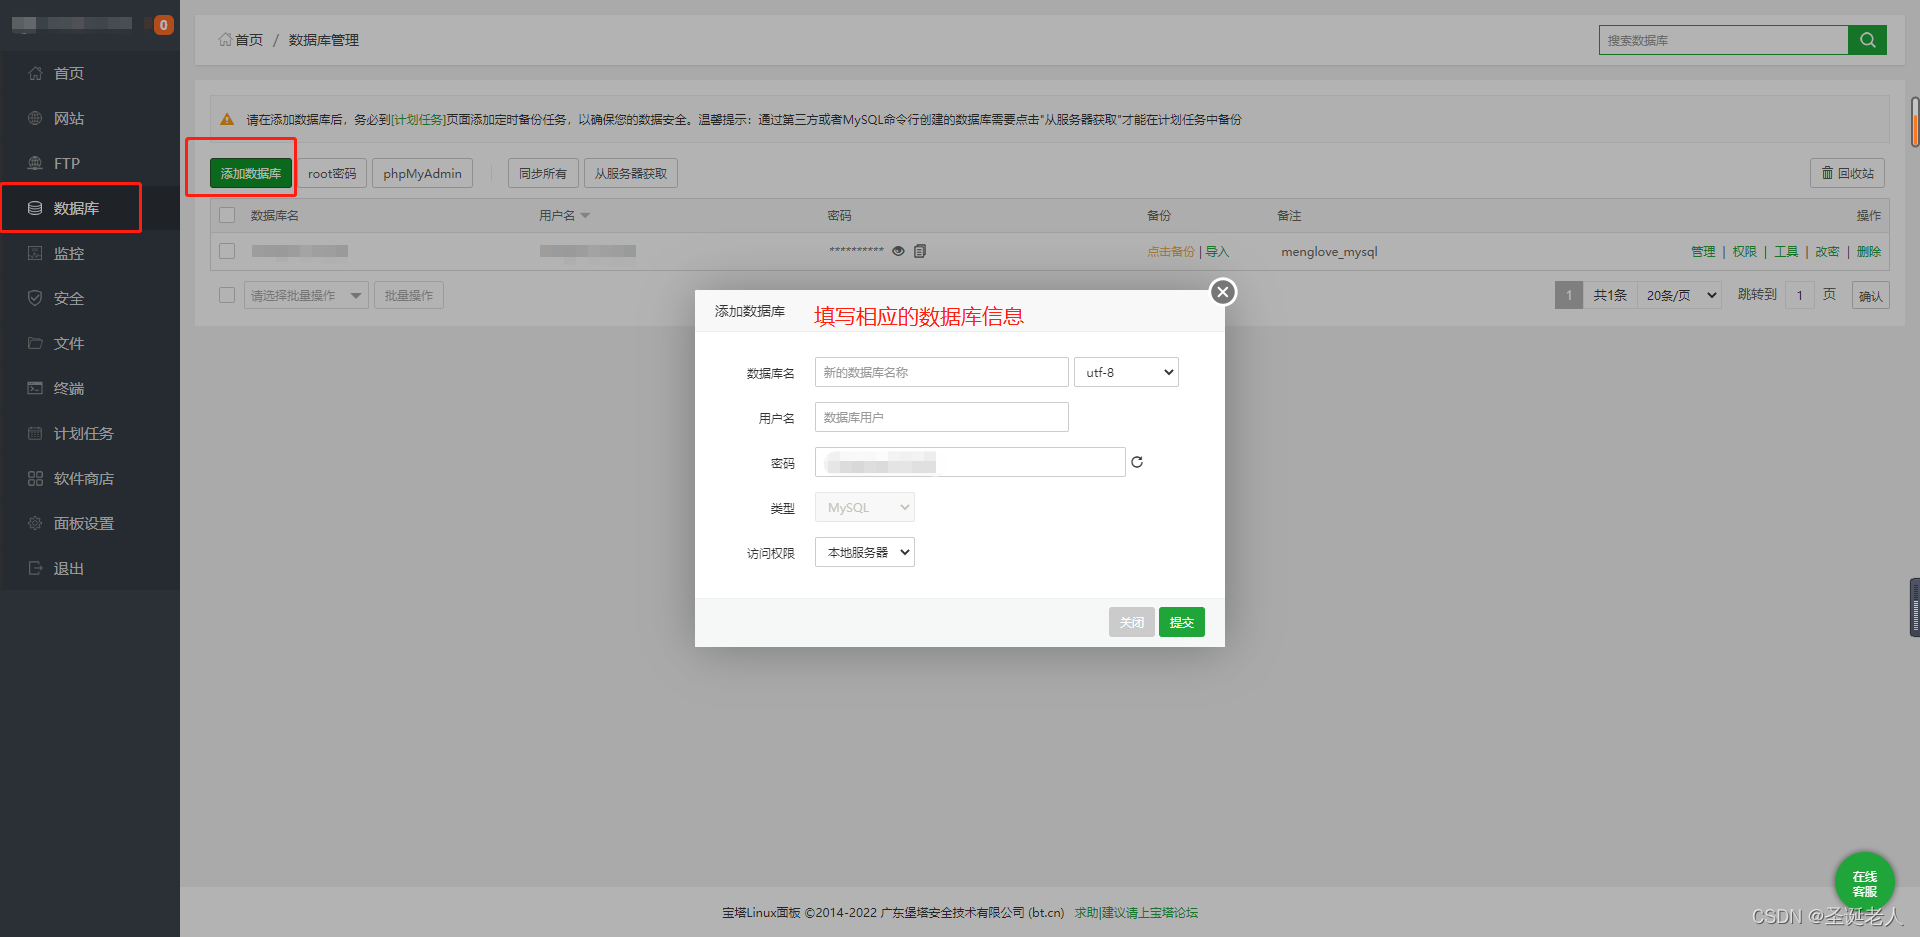Viewport: 1920px width, 937px height.
Task: Click the 改密 link in row
Action: [1827, 252]
